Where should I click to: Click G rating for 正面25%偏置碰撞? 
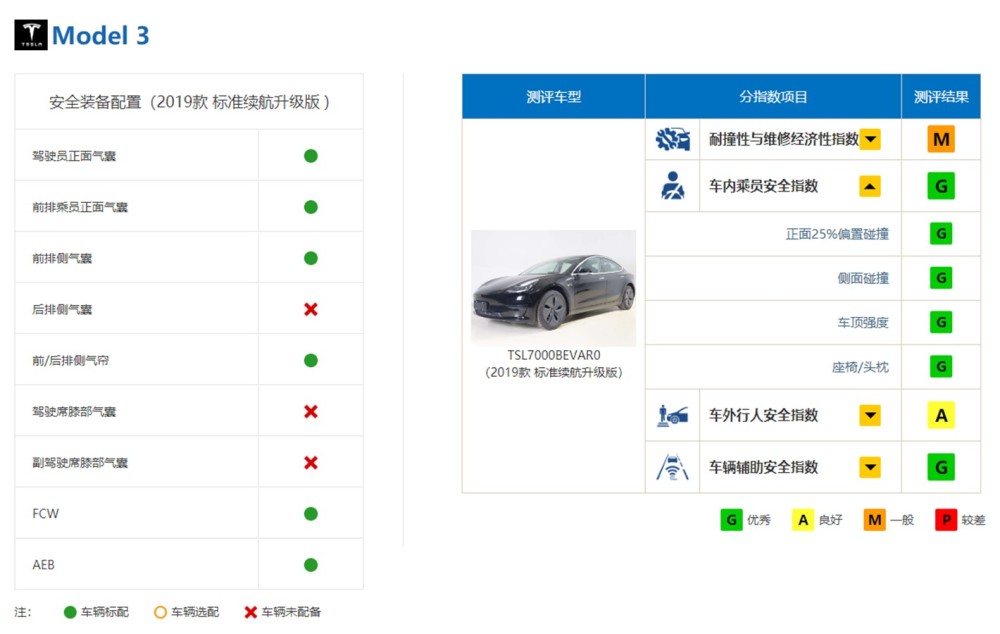941,233
